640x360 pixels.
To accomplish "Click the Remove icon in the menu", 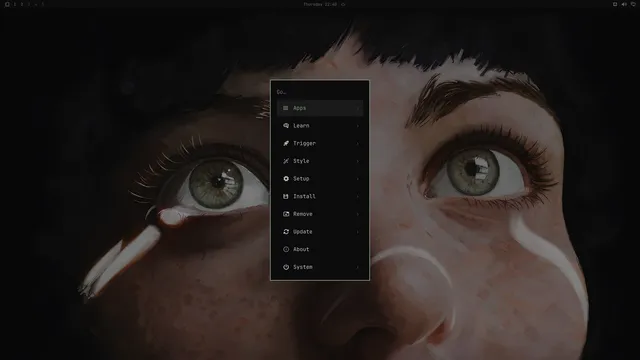I will click(x=286, y=214).
